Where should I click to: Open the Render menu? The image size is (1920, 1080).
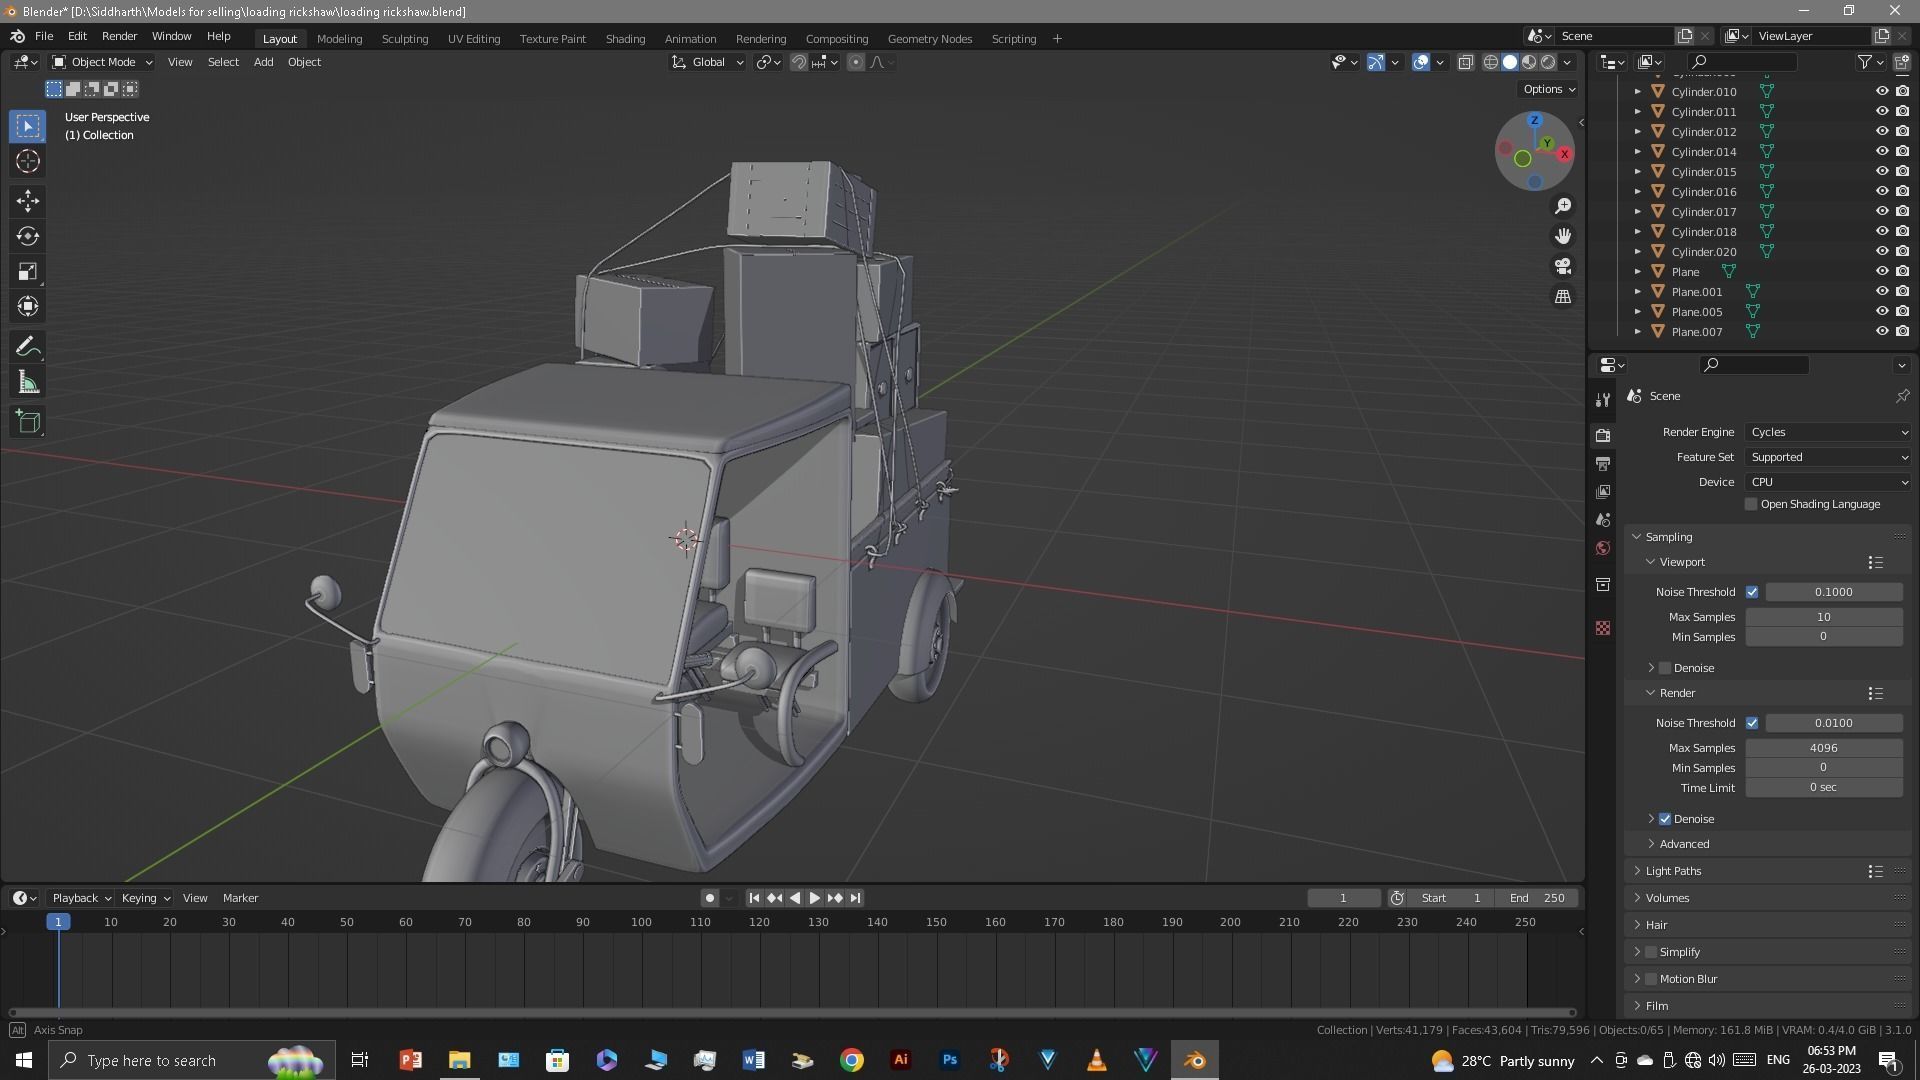[x=119, y=36]
